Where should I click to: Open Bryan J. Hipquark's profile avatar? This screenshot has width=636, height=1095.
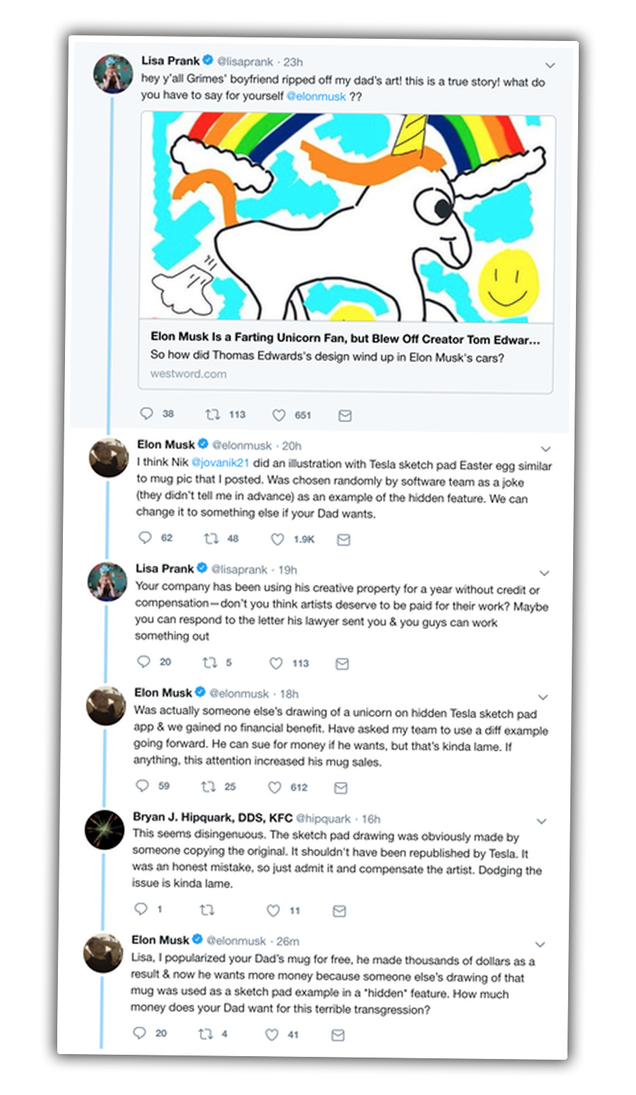[x=104, y=829]
